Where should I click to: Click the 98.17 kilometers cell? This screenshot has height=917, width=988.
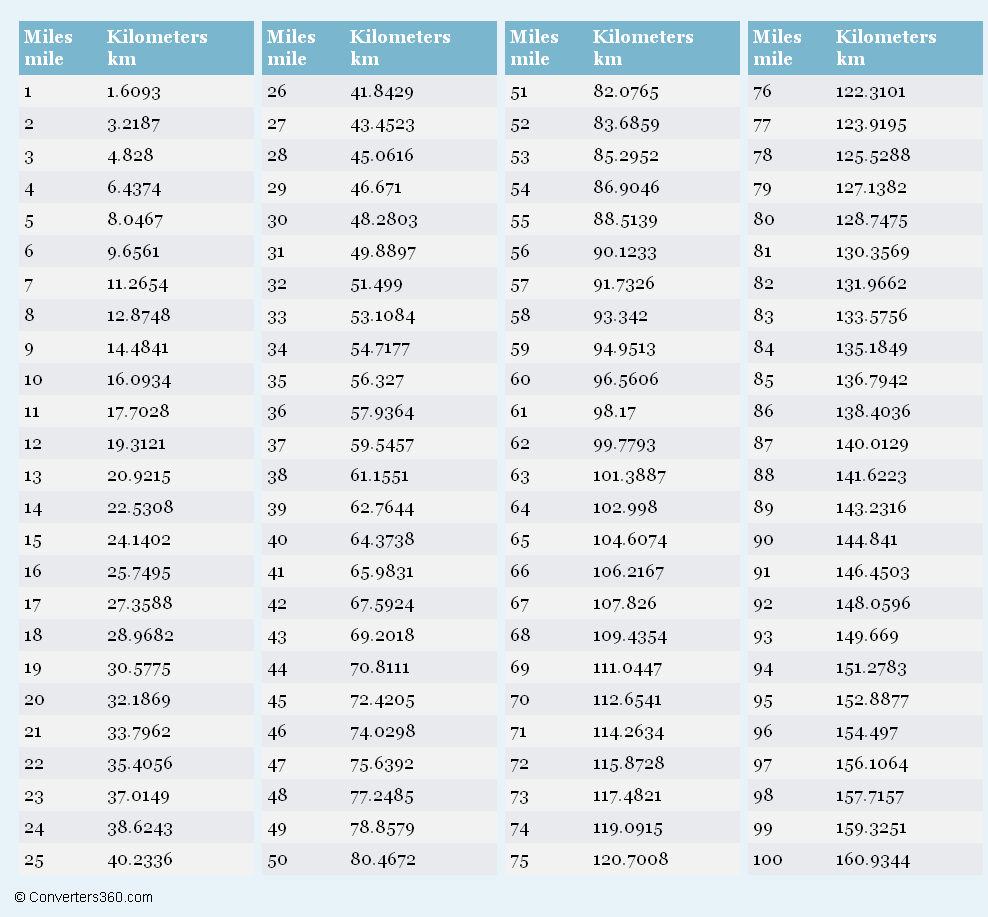point(615,412)
